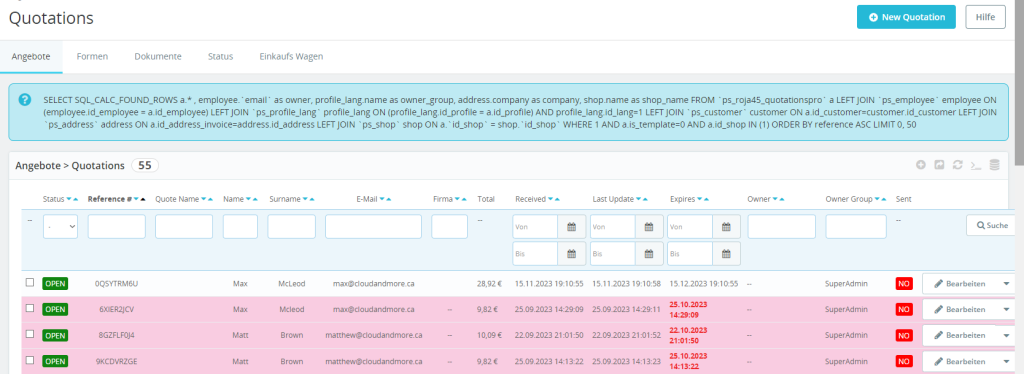Refresh the quotations list icon
Viewport: 1024px width, 374px height.
(957, 165)
